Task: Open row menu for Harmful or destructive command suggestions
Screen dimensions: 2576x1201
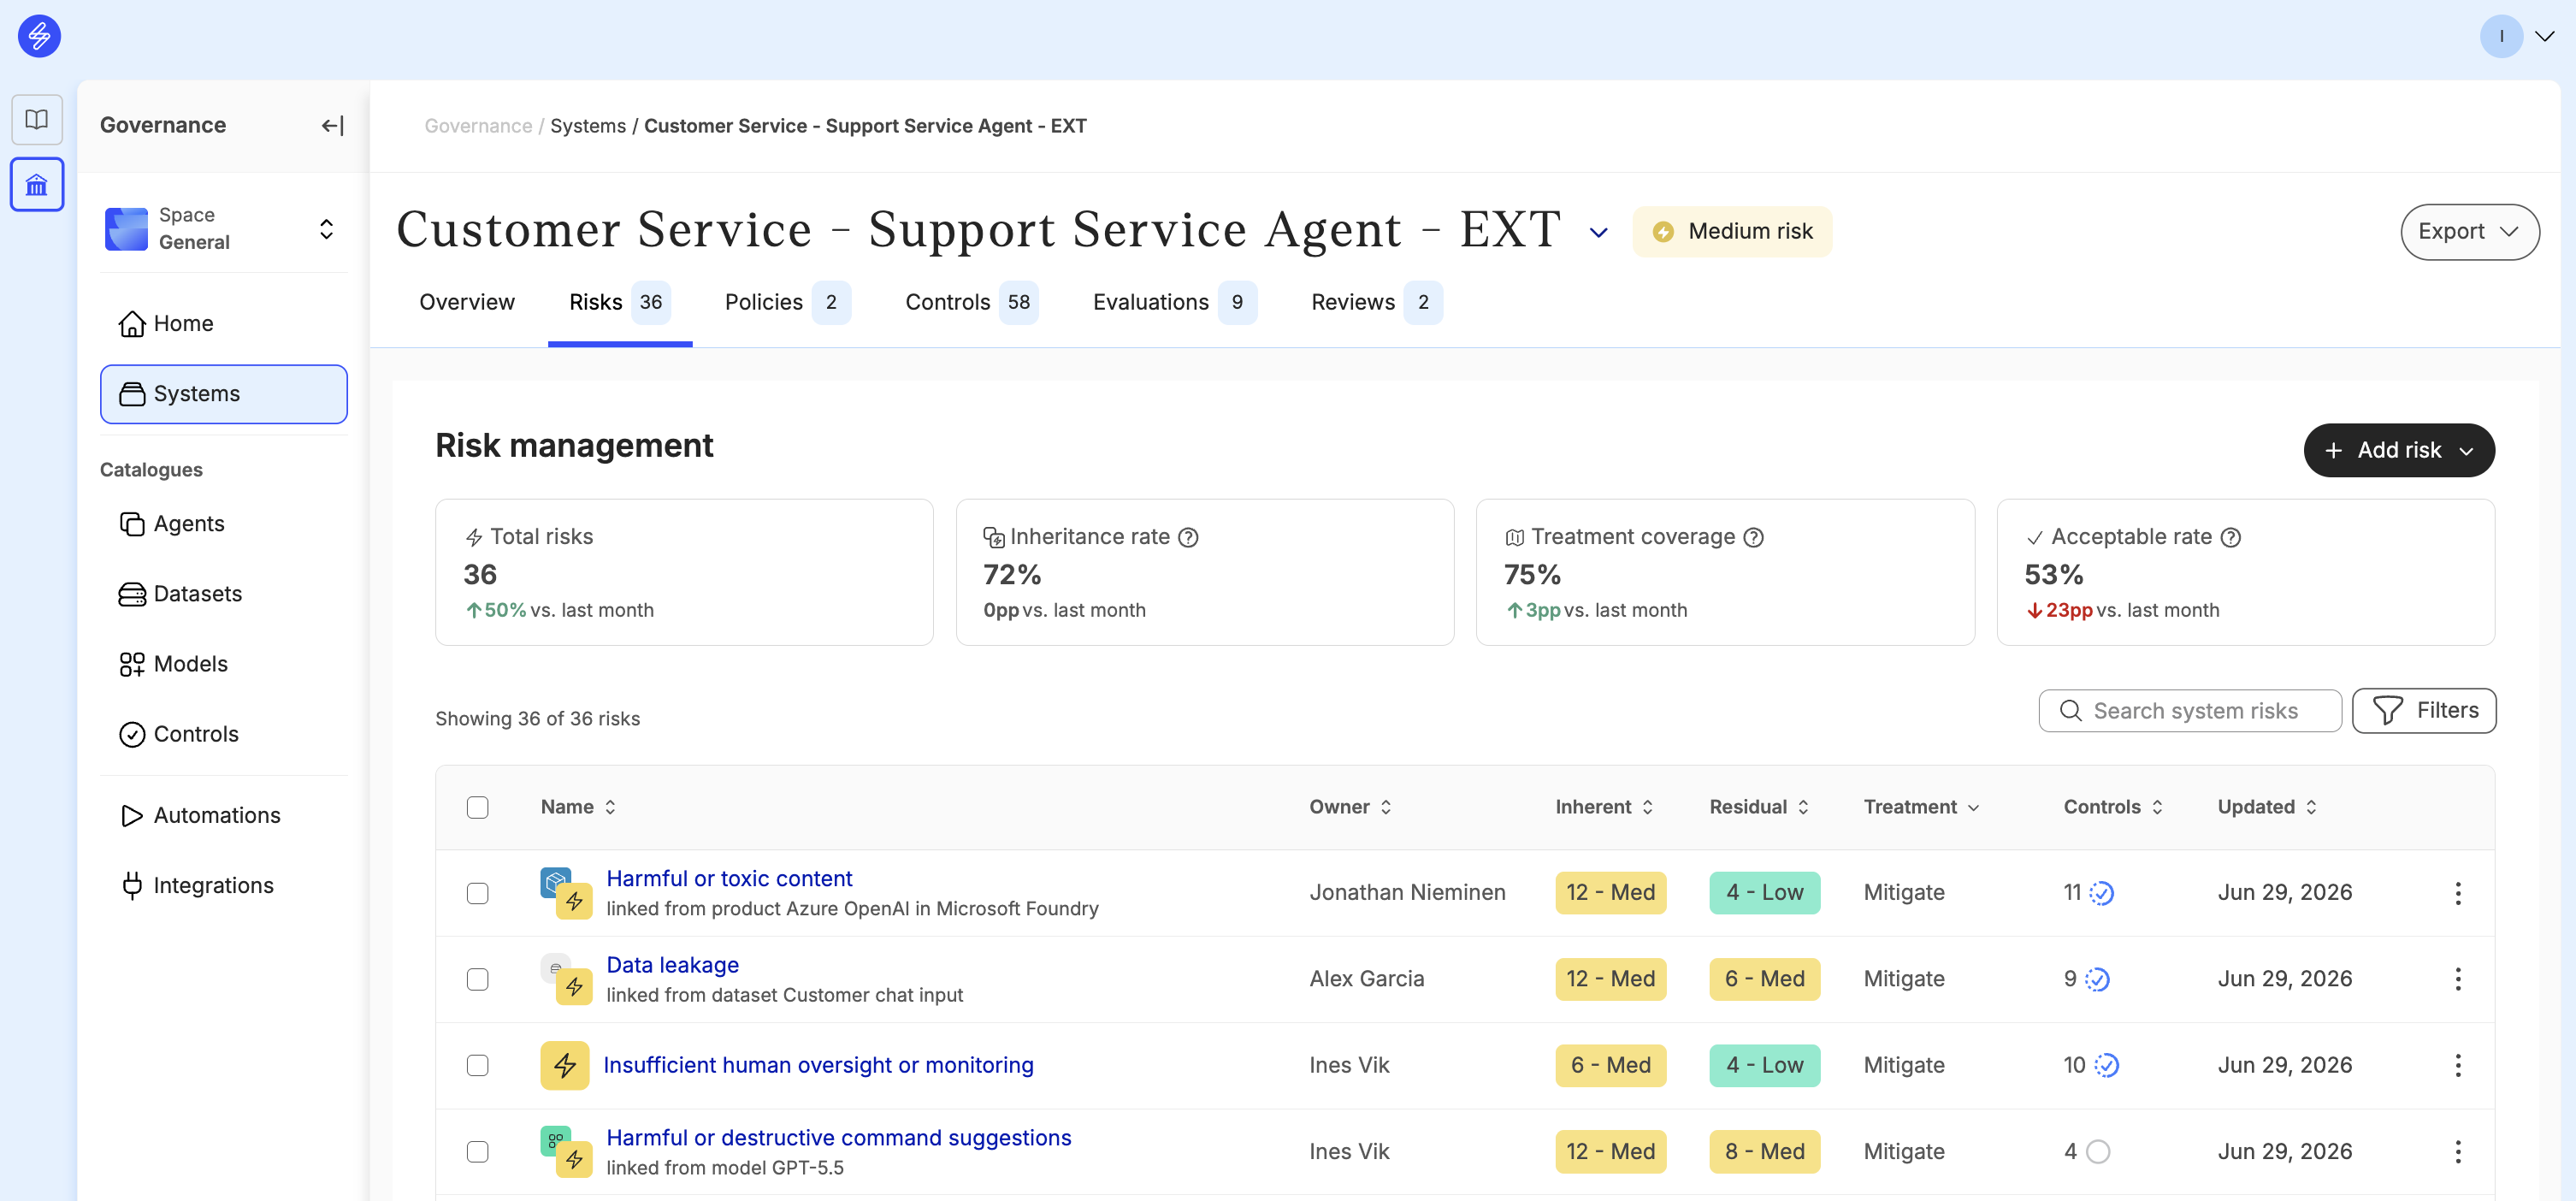Action: coord(2457,1151)
